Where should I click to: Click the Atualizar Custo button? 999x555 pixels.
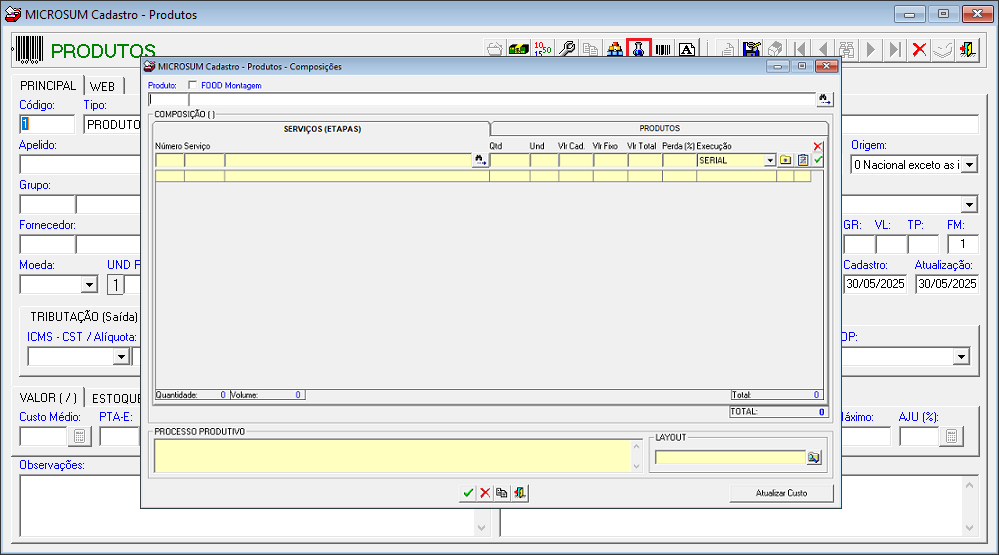780,493
